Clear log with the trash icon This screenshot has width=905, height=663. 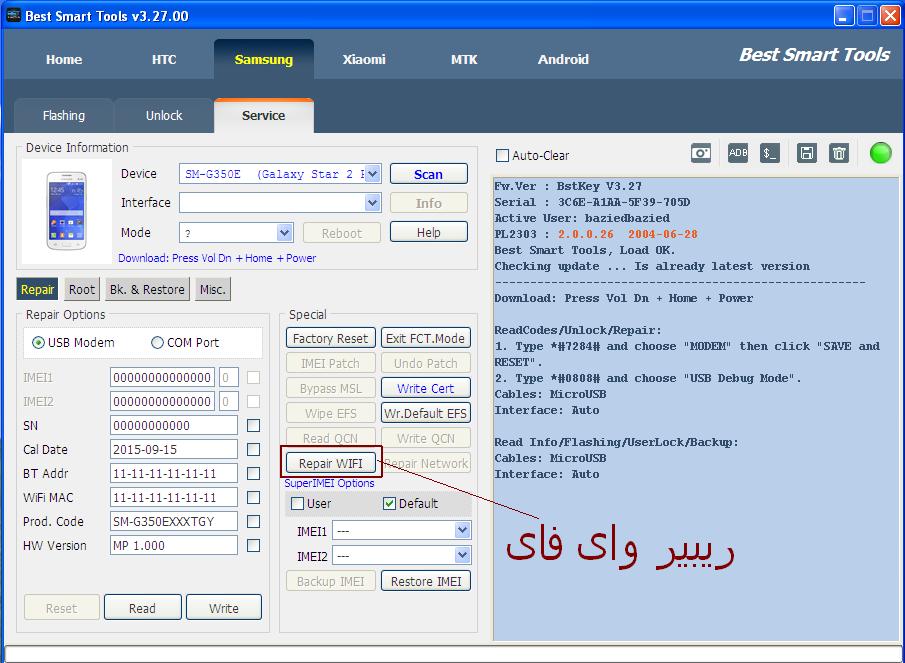pos(839,153)
